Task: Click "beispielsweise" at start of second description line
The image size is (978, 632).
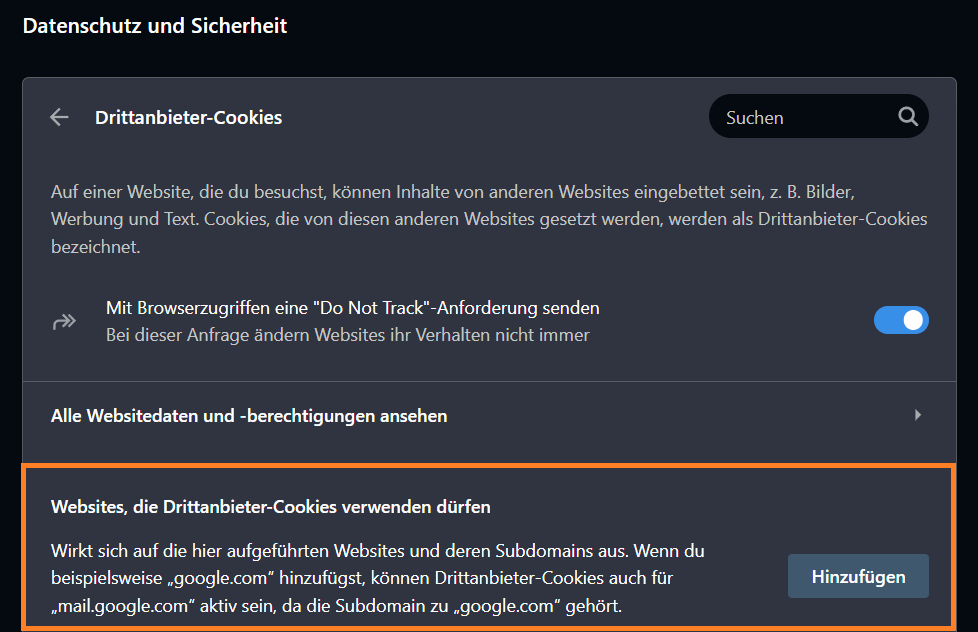Action: (x=104, y=578)
